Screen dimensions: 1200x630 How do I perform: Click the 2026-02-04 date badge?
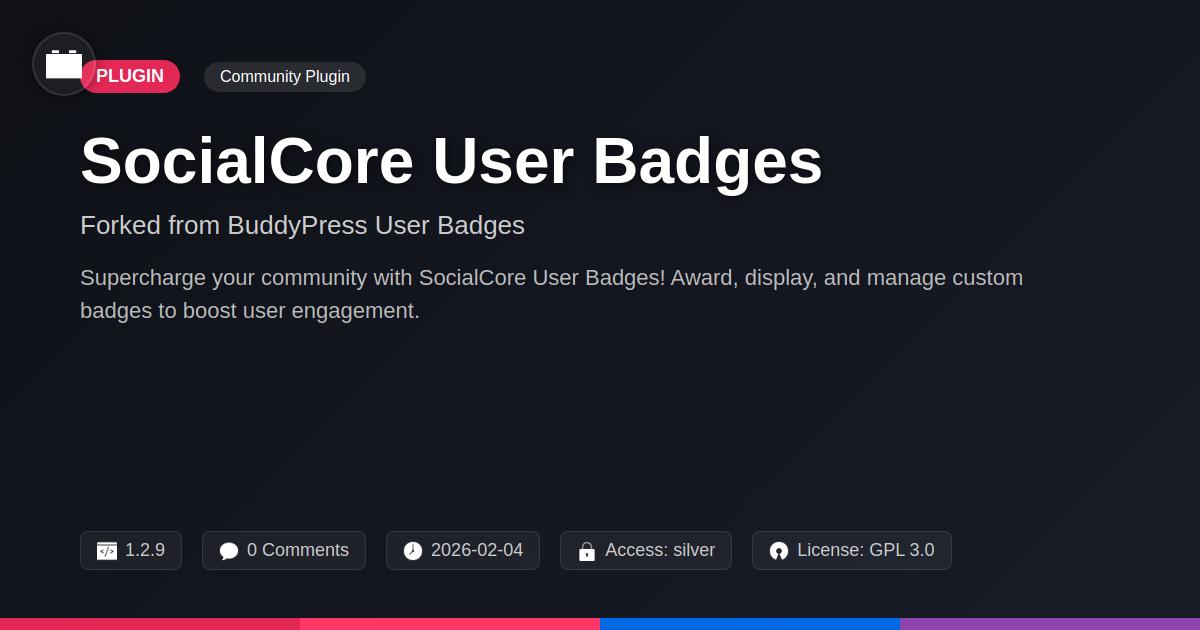point(463,550)
